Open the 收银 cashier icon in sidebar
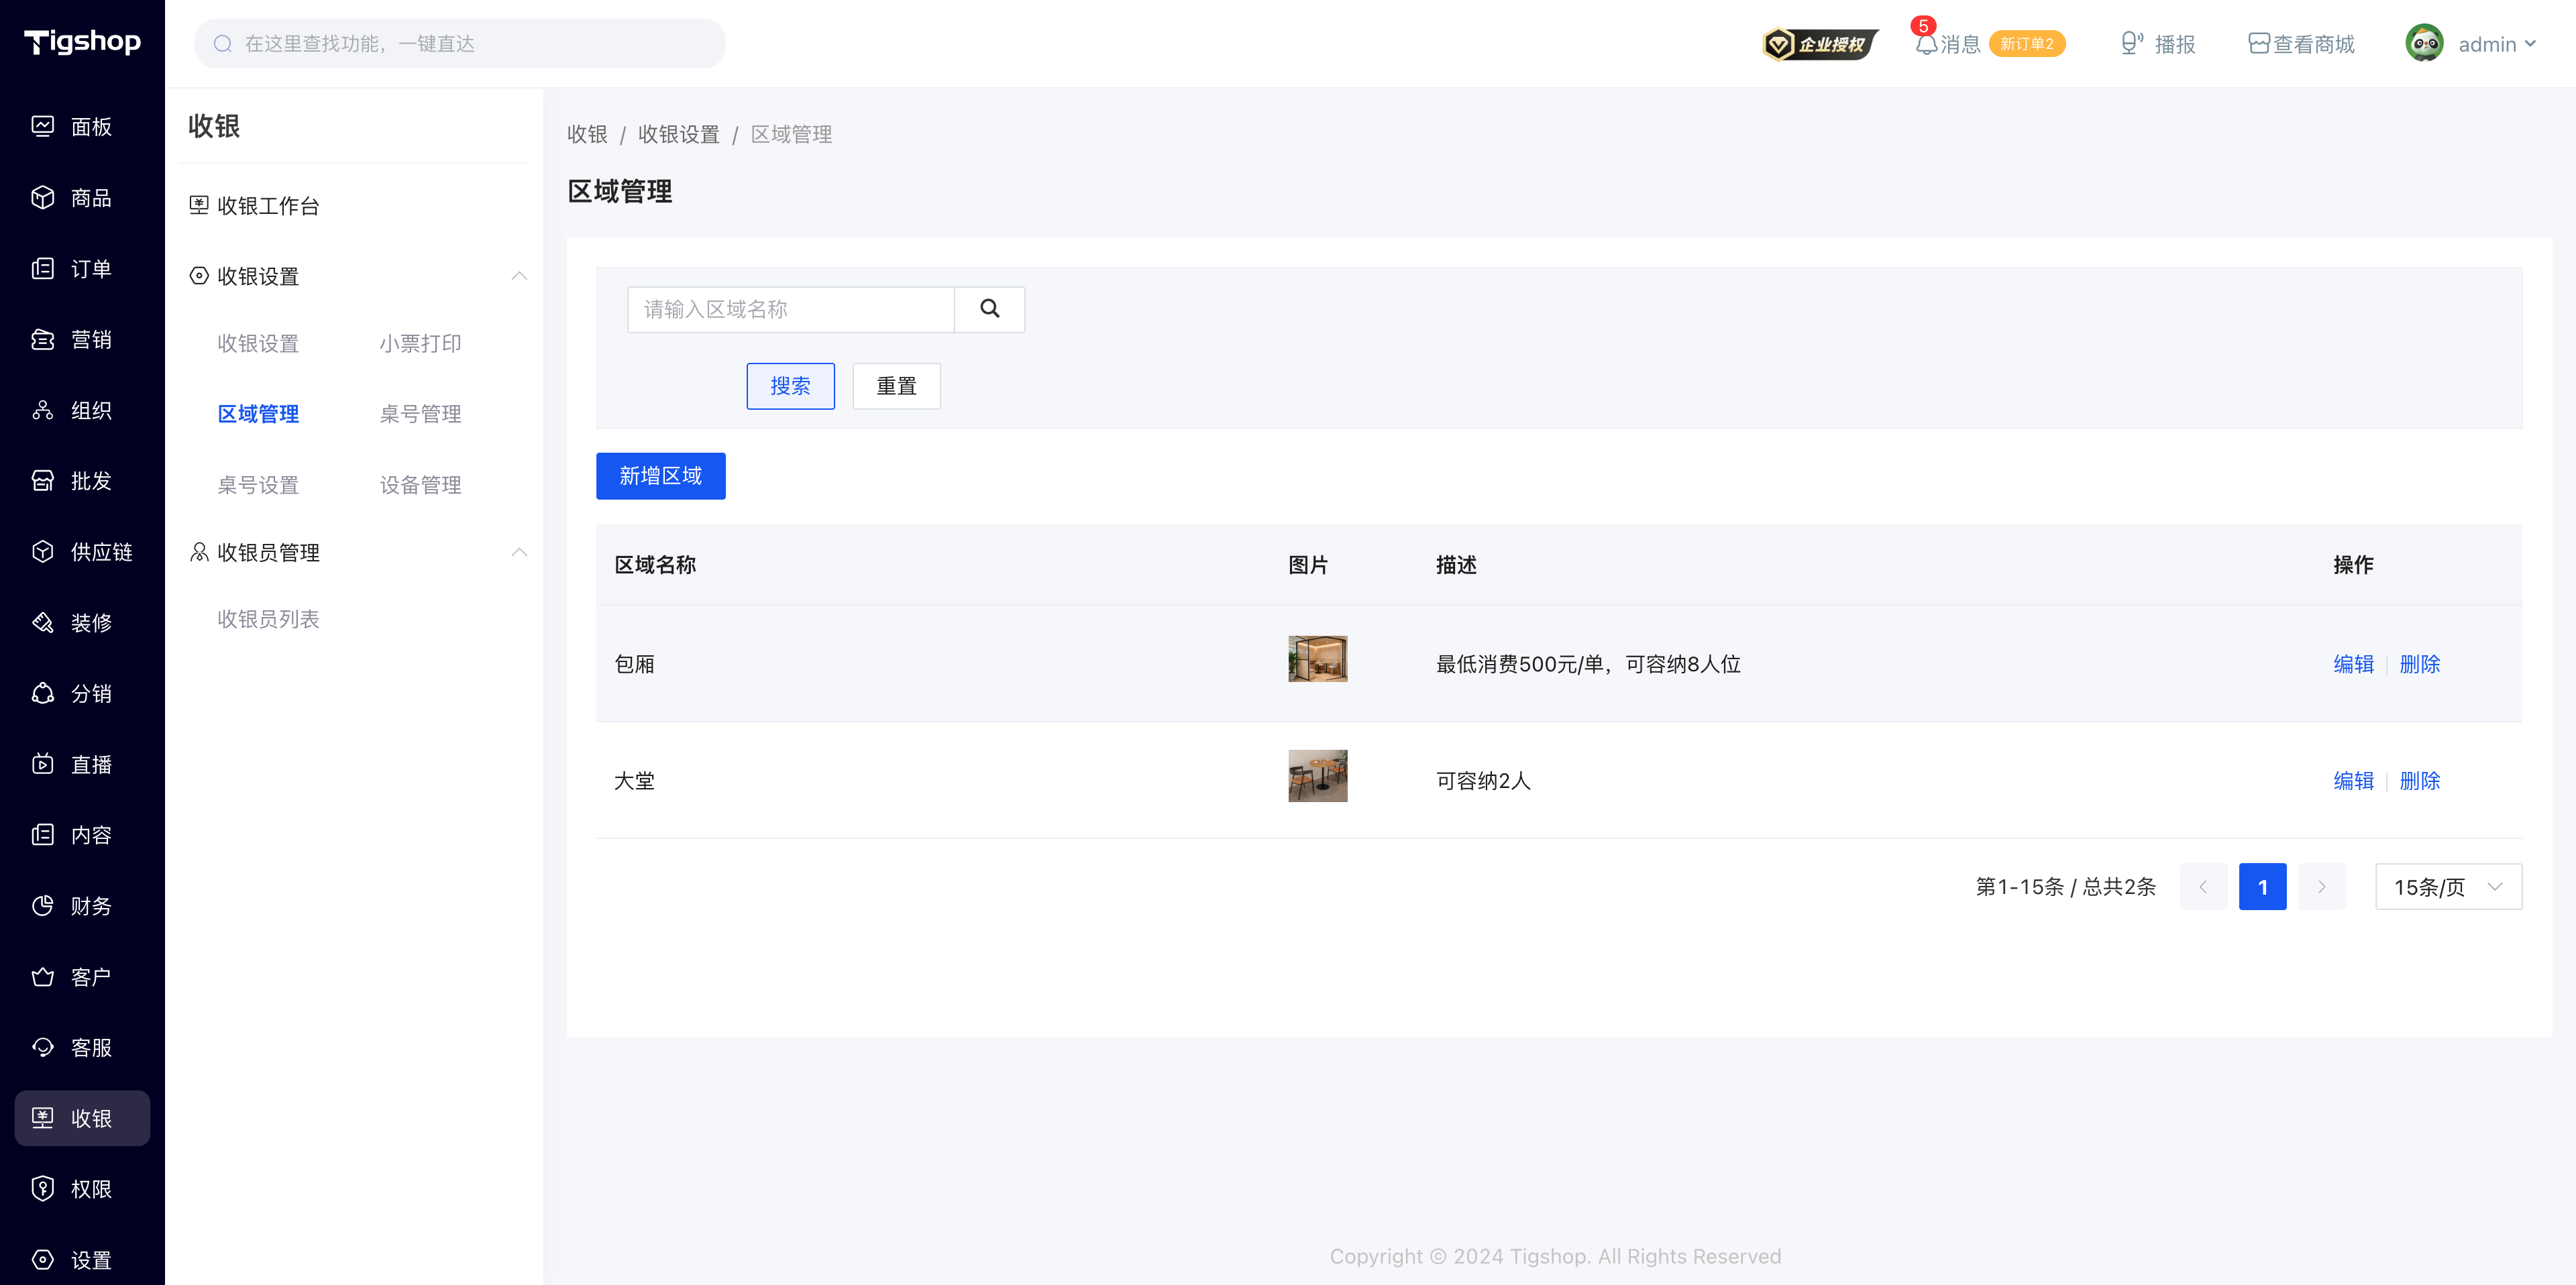 pyautogui.click(x=42, y=1118)
